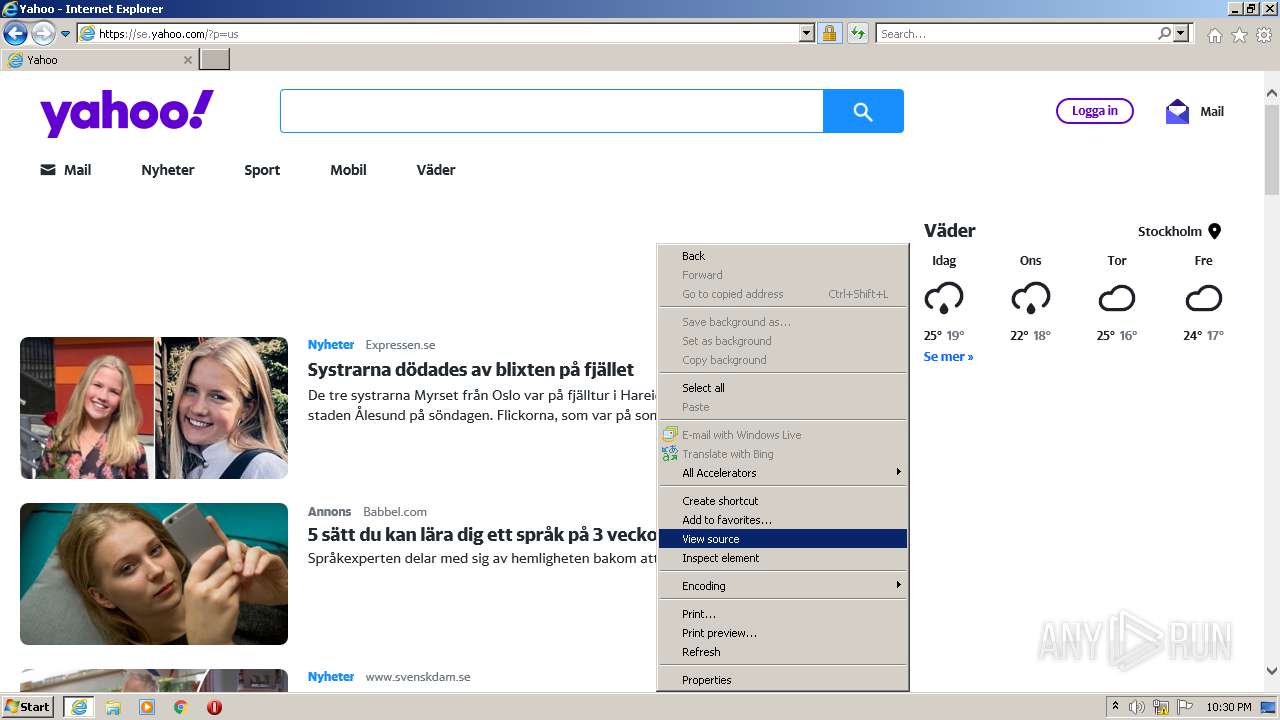Click Ons rain weather icon

coord(1030,298)
